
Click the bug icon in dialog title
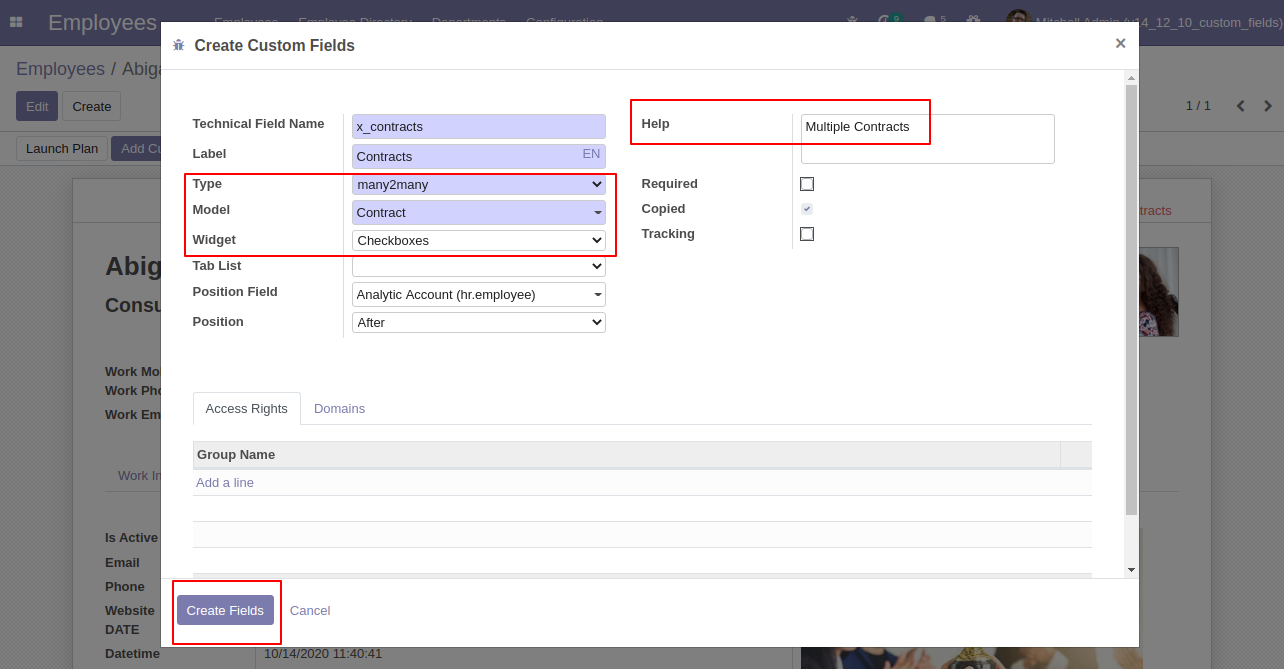pyautogui.click(x=179, y=45)
